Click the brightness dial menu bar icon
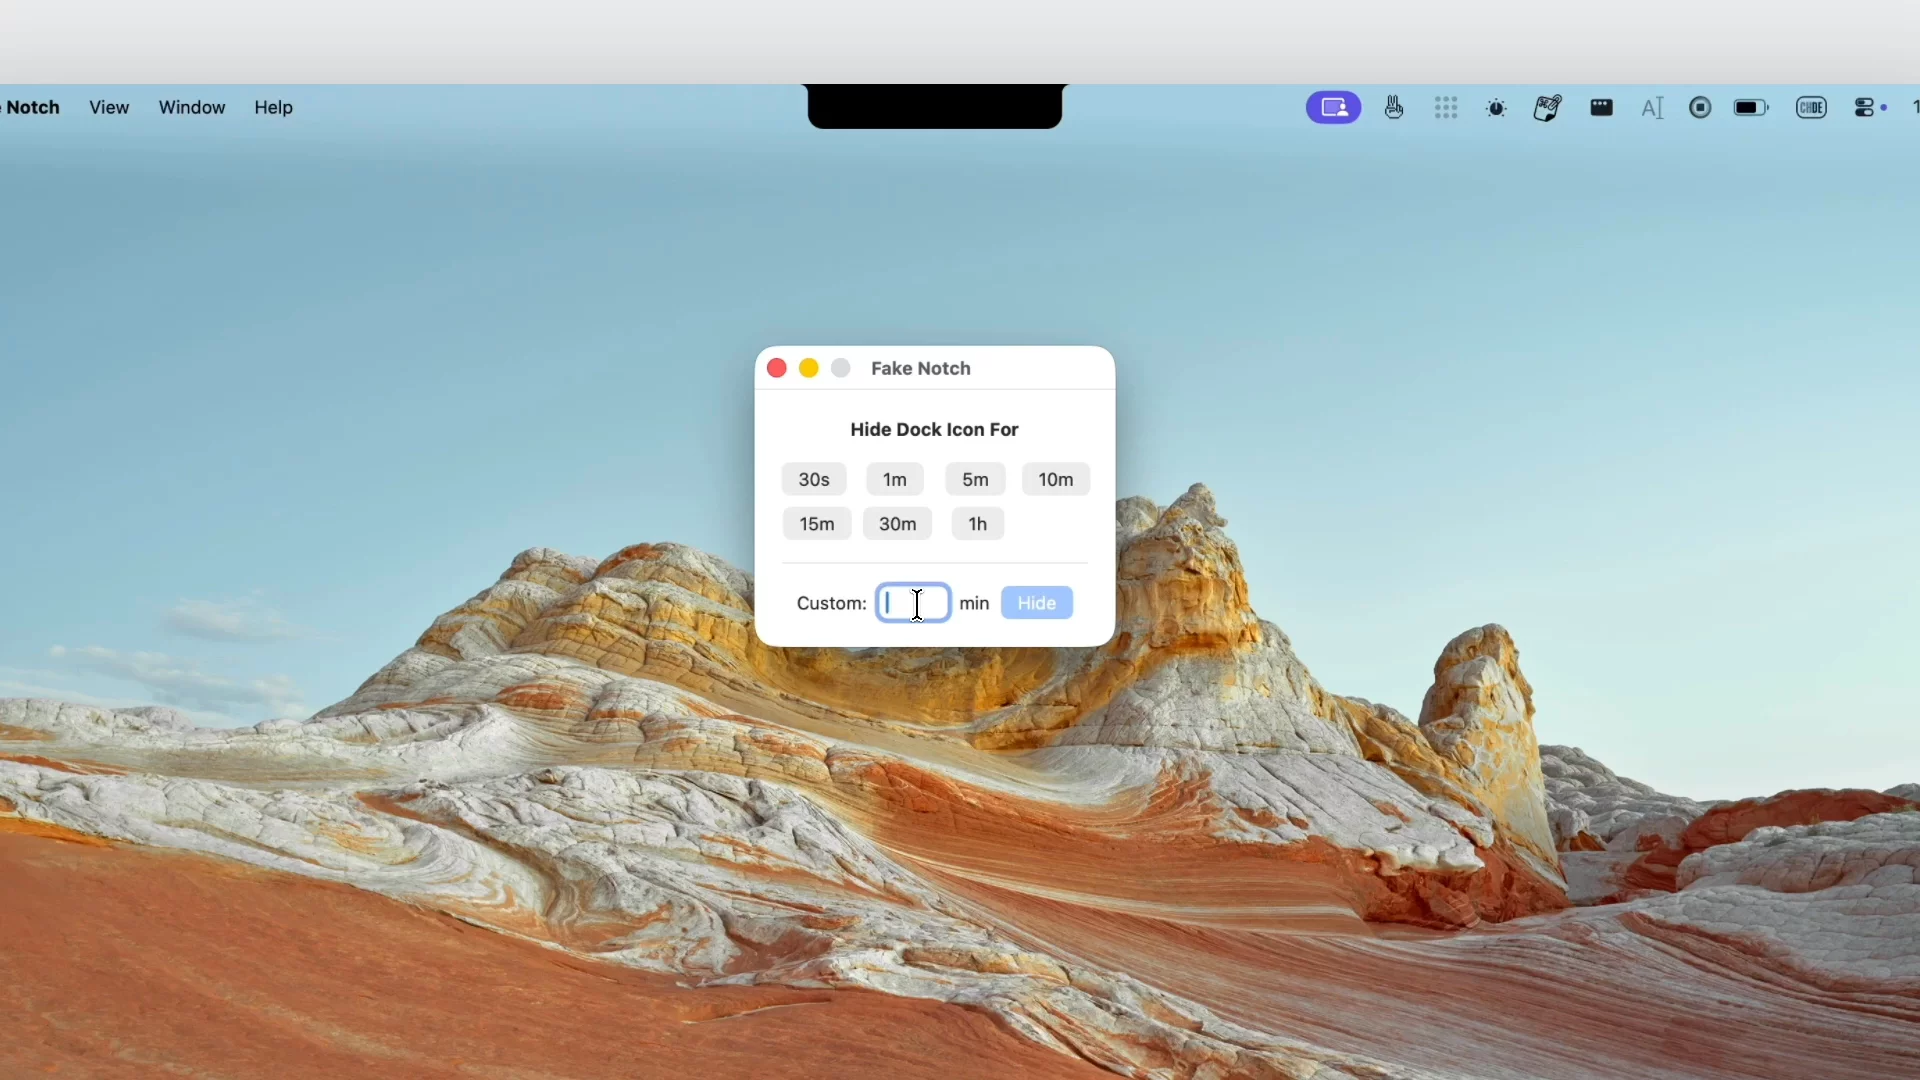This screenshot has height=1080, width=1920. pyautogui.click(x=1495, y=107)
